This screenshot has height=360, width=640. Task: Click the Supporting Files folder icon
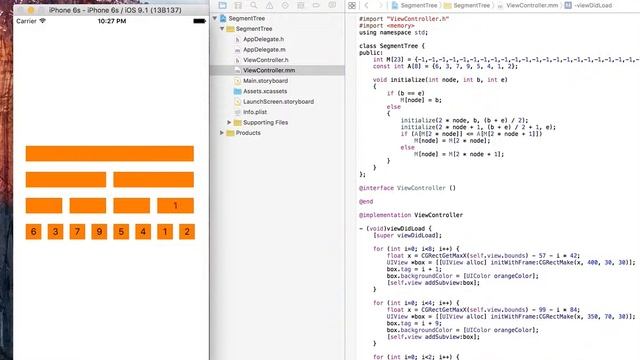[238, 122]
